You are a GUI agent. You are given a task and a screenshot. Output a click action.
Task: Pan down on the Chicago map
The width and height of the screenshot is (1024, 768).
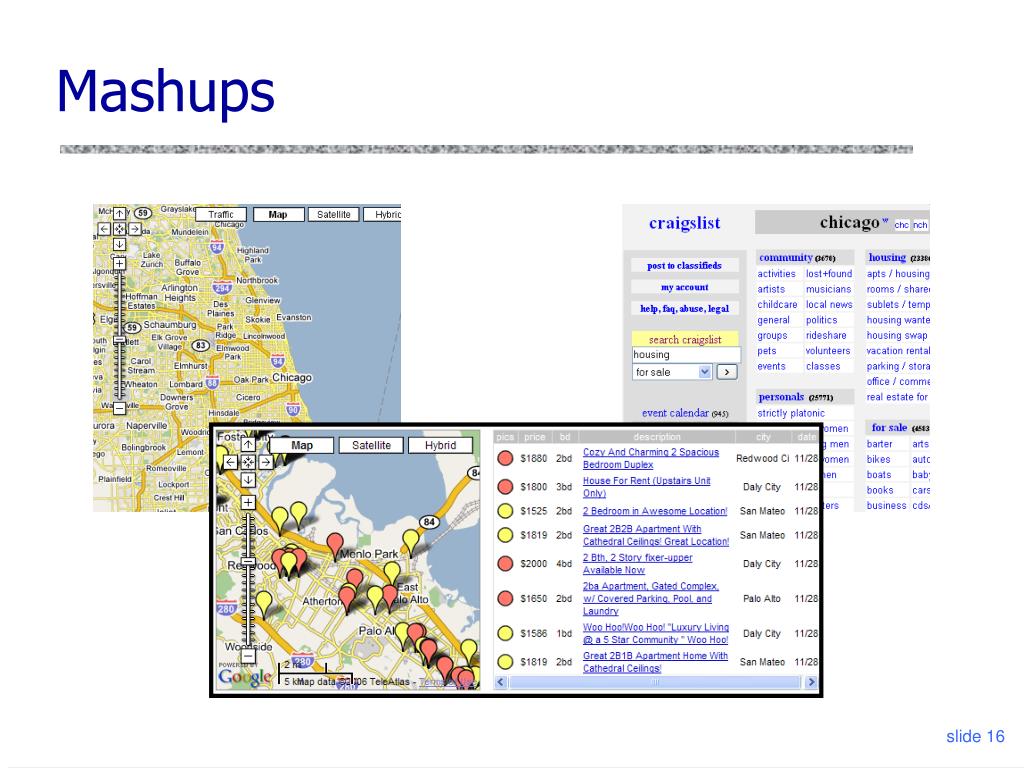(120, 244)
